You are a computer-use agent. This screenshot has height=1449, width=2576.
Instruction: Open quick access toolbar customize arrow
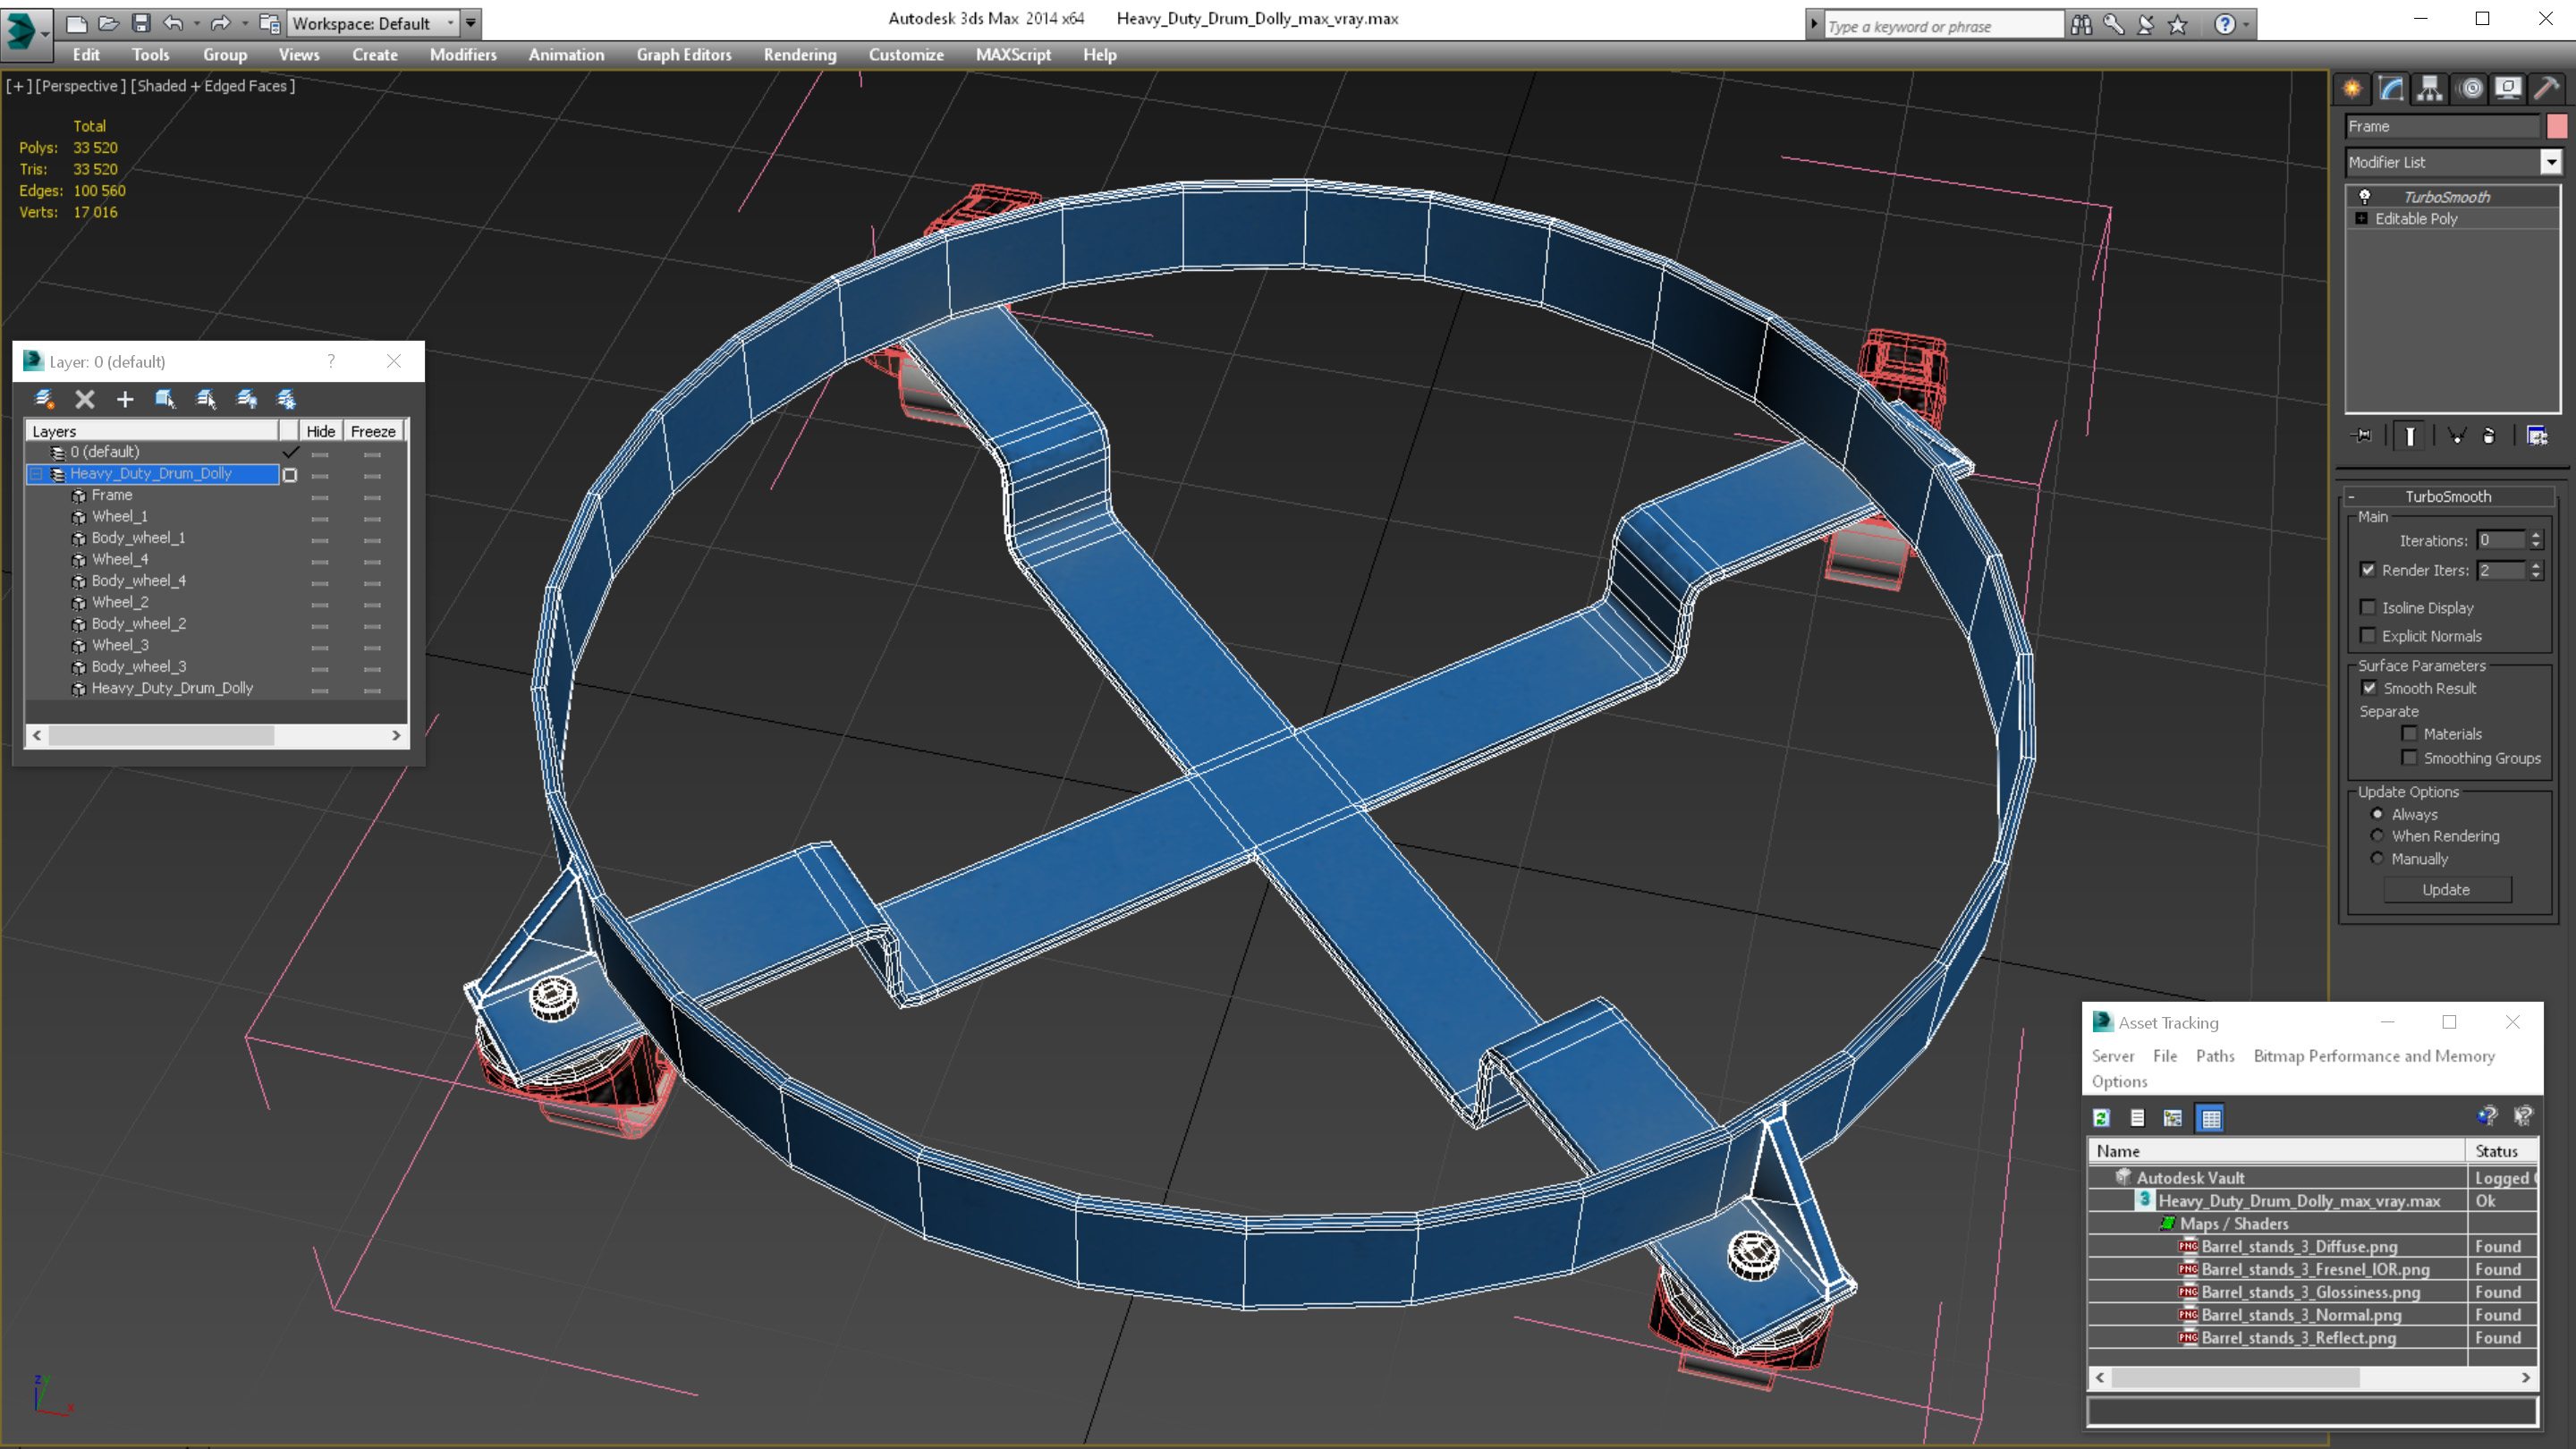click(471, 22)
